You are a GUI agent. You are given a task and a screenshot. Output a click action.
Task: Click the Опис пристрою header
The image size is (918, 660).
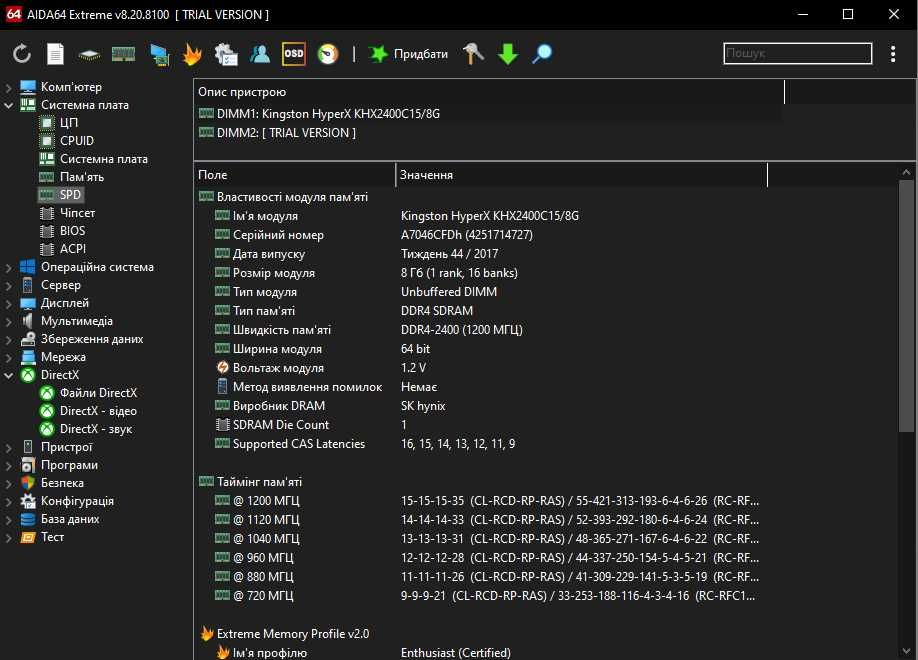tap(488, 92)
